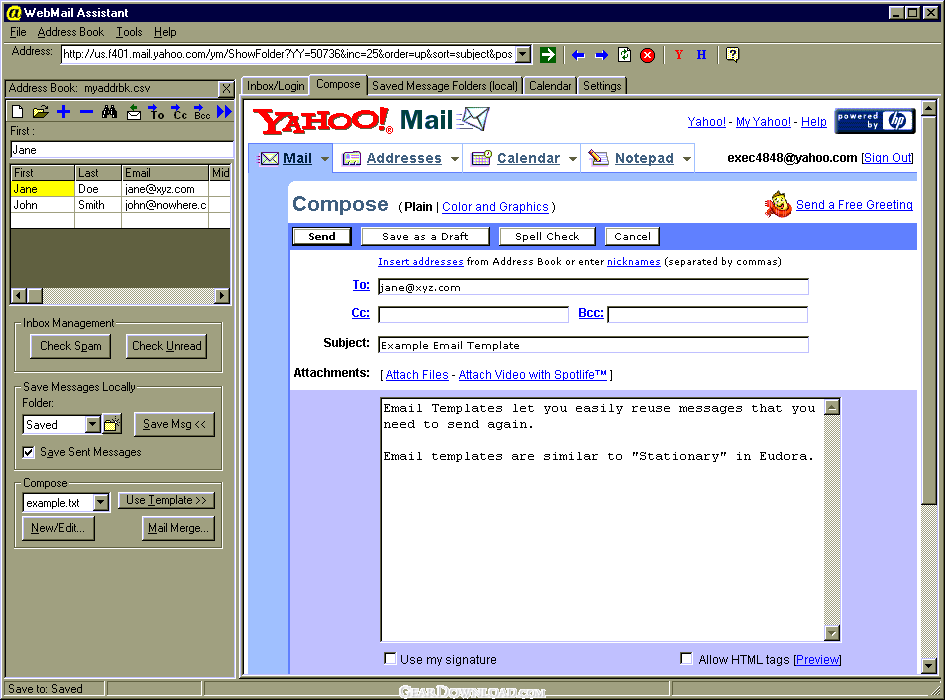Click the Sign Out link
The width and height of the screenshot is (945, 700).
[887, 158]
